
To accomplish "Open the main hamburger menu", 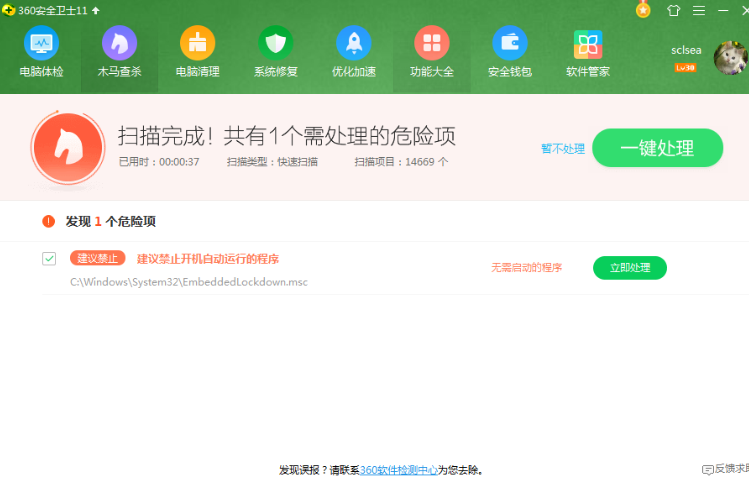I will 699,11.
